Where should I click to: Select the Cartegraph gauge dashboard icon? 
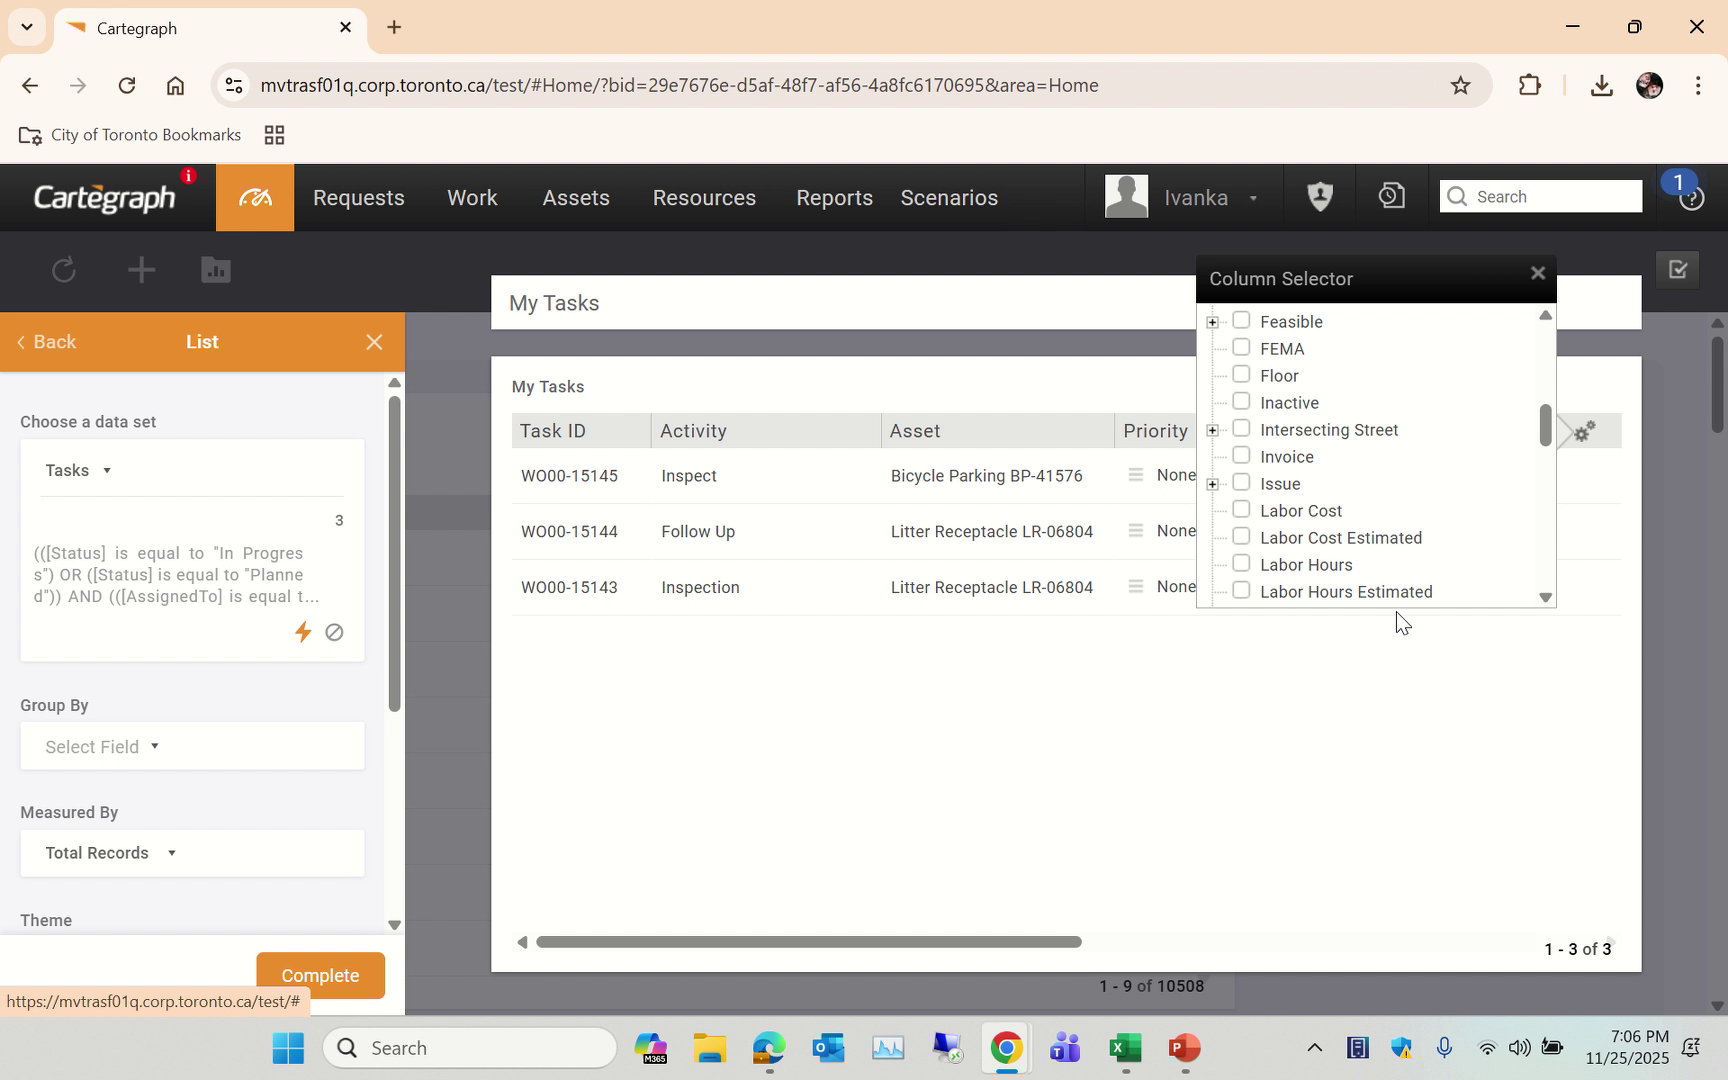(x=254, y=197)
